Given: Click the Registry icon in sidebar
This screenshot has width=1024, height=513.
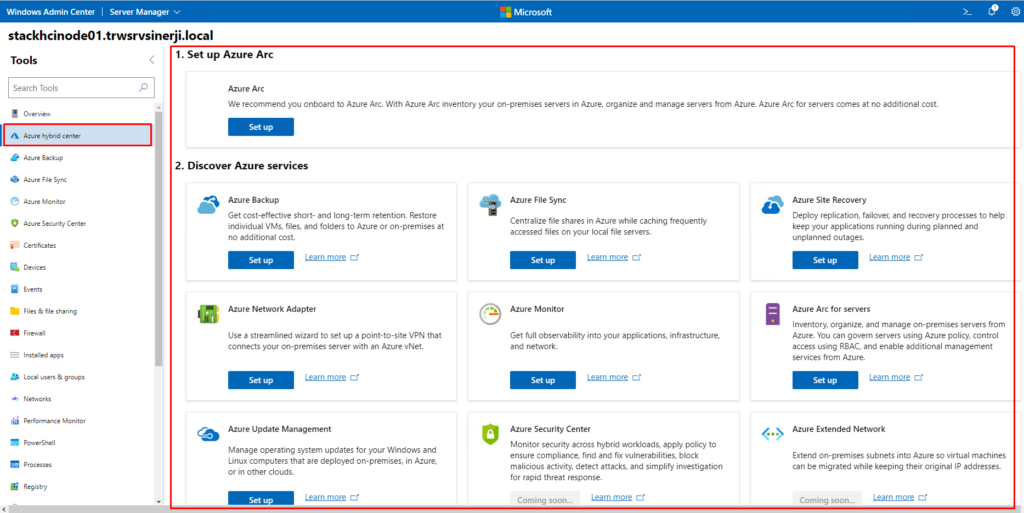Looking at the screenshot, I should pos(14,486).
